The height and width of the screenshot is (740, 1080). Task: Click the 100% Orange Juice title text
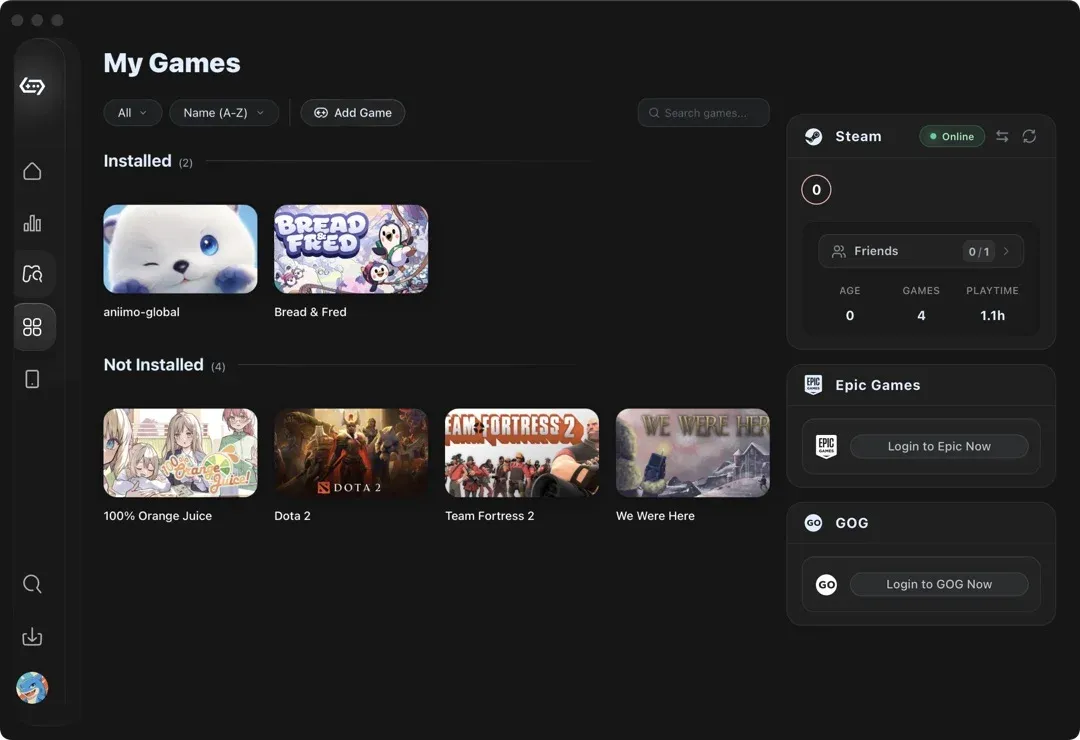tap(158, 516)
